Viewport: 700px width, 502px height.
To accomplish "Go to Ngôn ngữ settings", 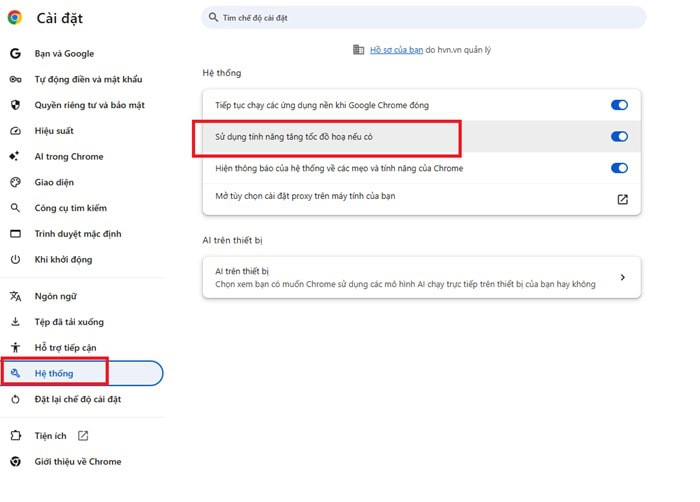I will (x=55, y=297).
